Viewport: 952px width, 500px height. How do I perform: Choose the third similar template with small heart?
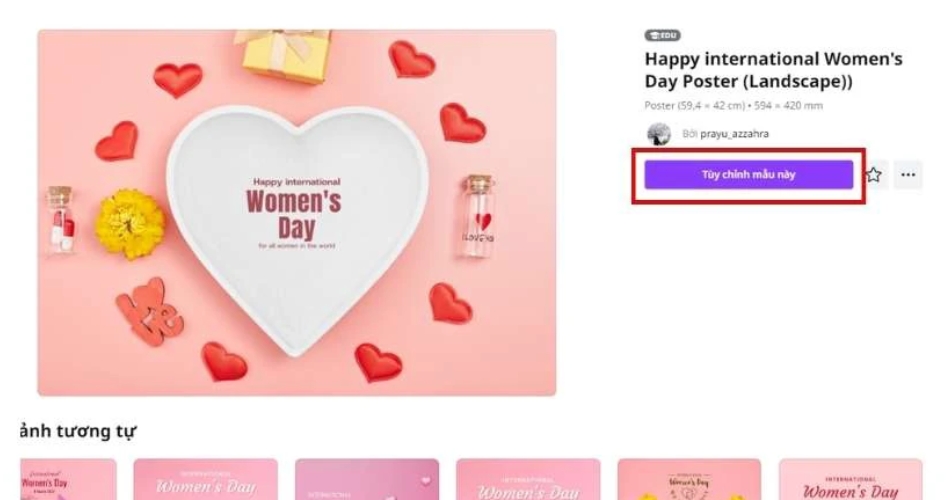[366, 480]
